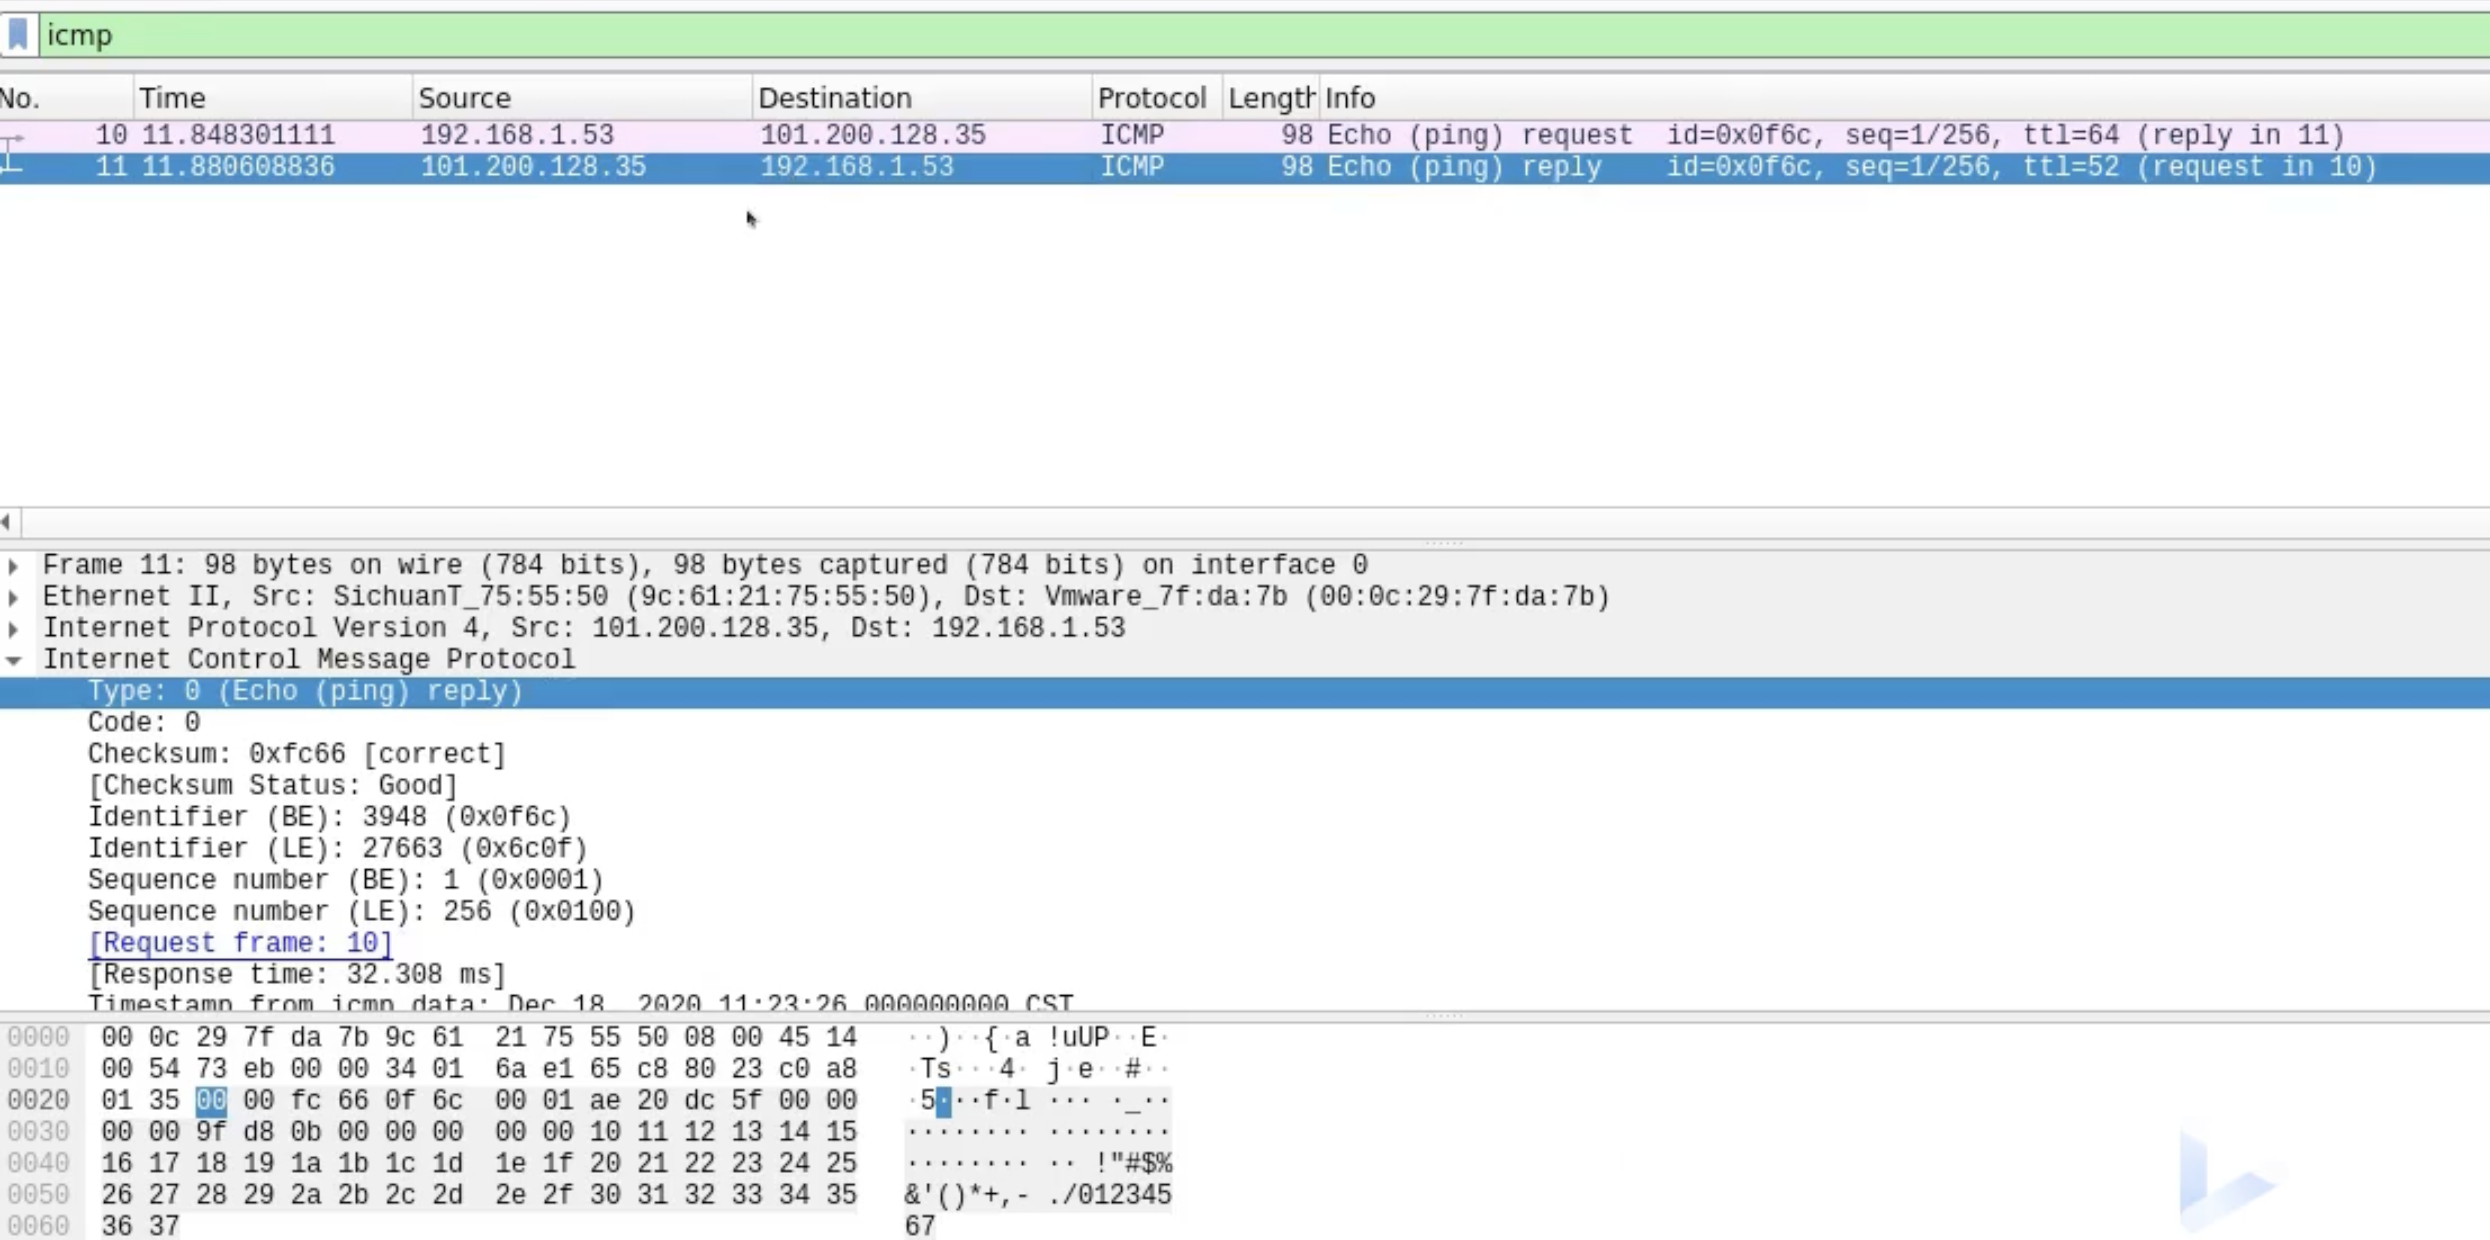Click hex offset 0030 row label

[x=38, y=1132]
